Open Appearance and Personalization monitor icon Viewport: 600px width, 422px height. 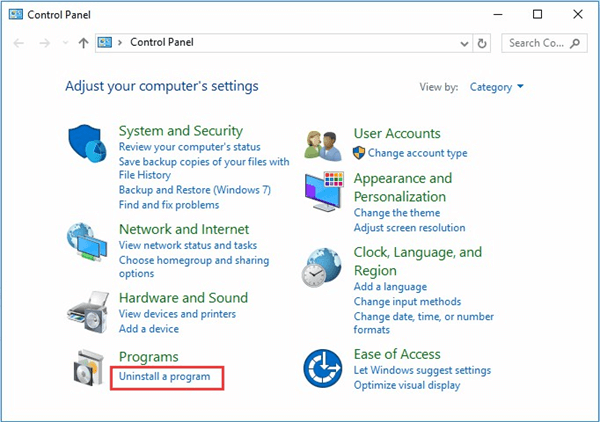point(324,192)
